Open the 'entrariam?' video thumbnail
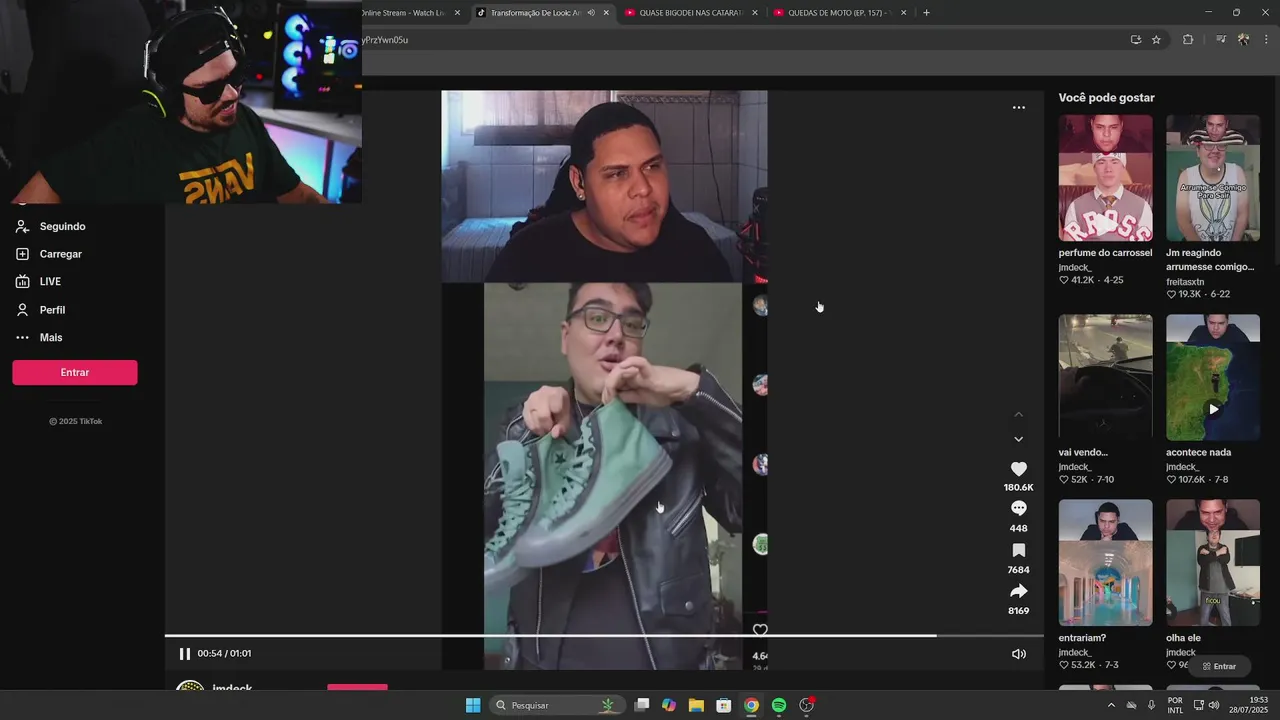The width and height of the screenshot is (1280, 720). (1105, 562)
